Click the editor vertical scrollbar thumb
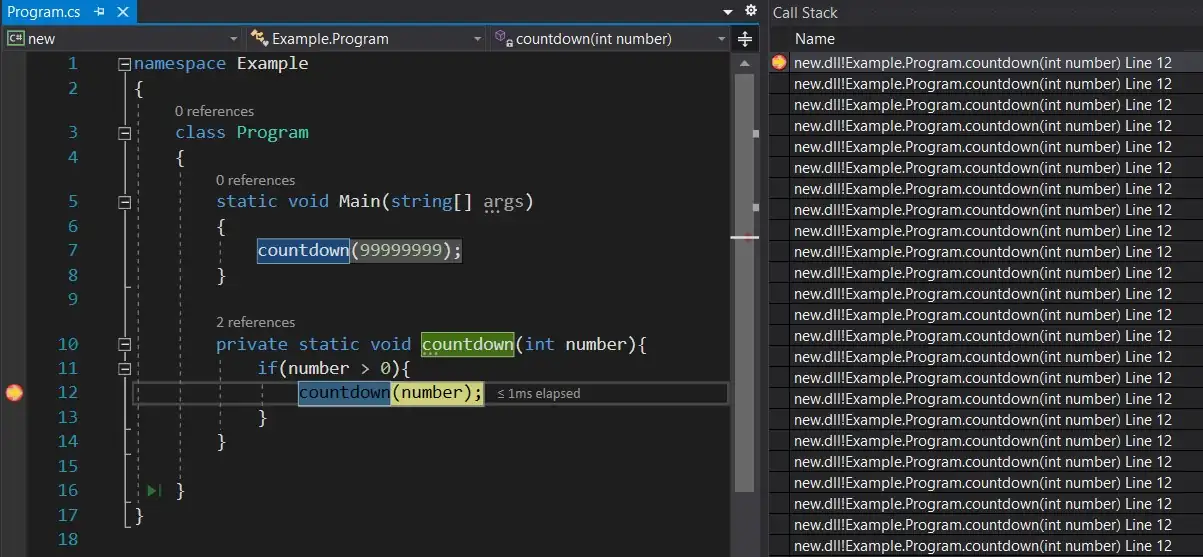The height and width of the screenshot is (557, 1203). (x=745, y=283)
